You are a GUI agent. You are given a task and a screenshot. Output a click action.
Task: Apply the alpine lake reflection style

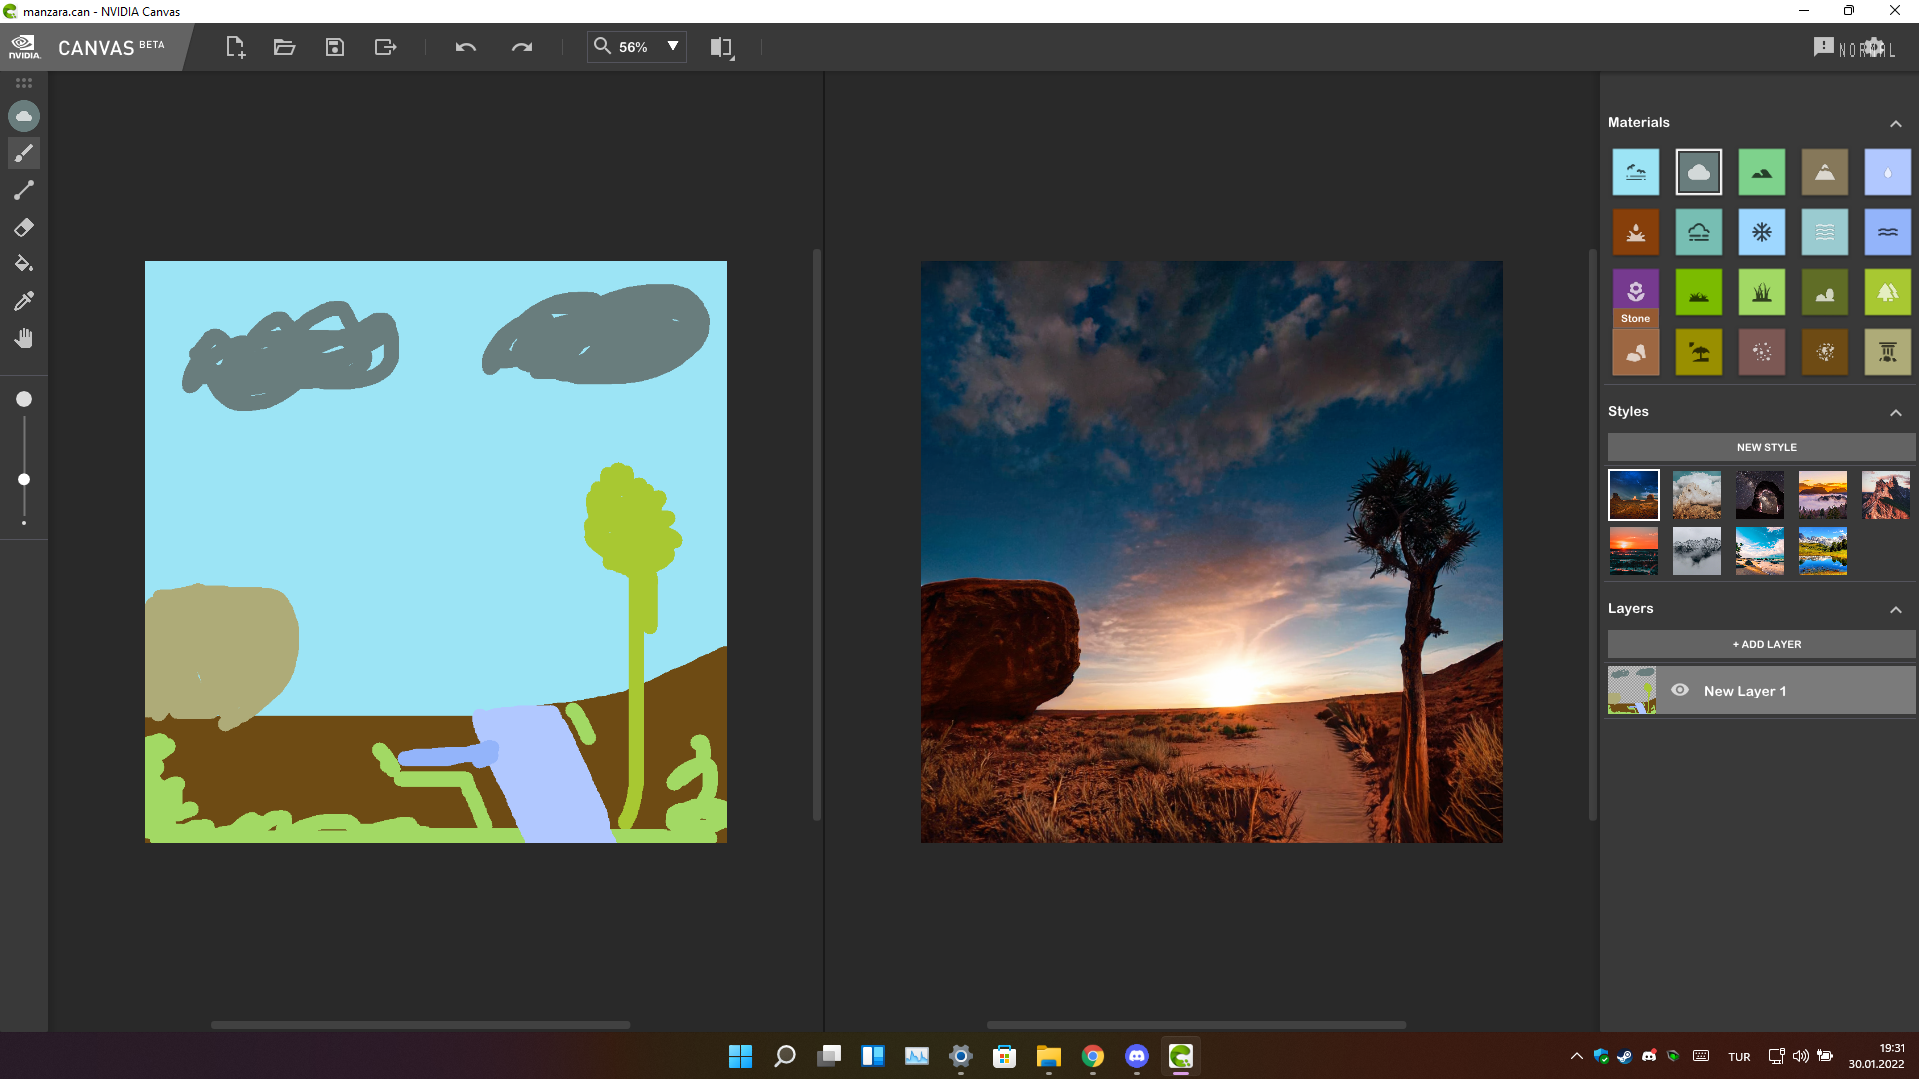(1823, 551)
